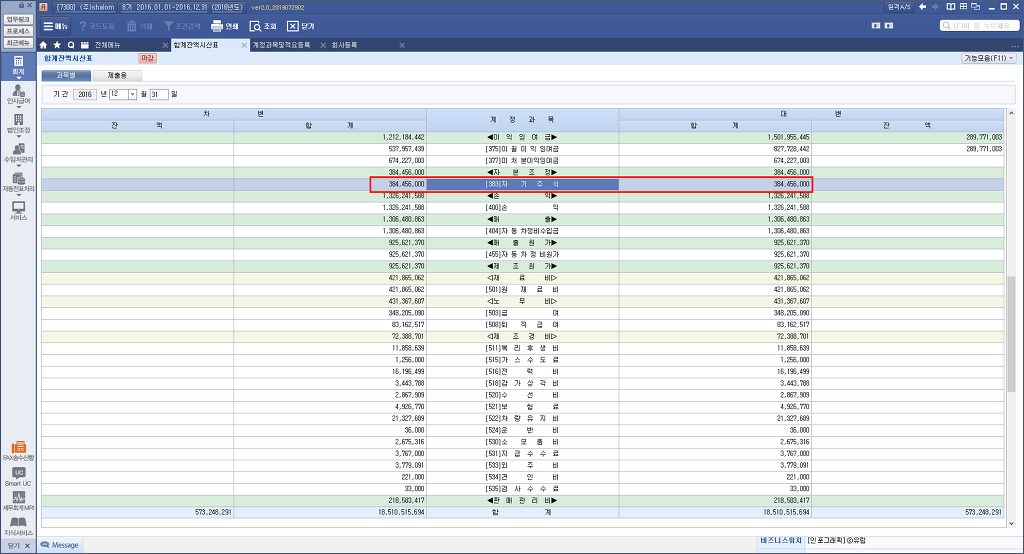
Task: Expand the 기능모음(F11) dropdown
Action: (x=989, y=58)
